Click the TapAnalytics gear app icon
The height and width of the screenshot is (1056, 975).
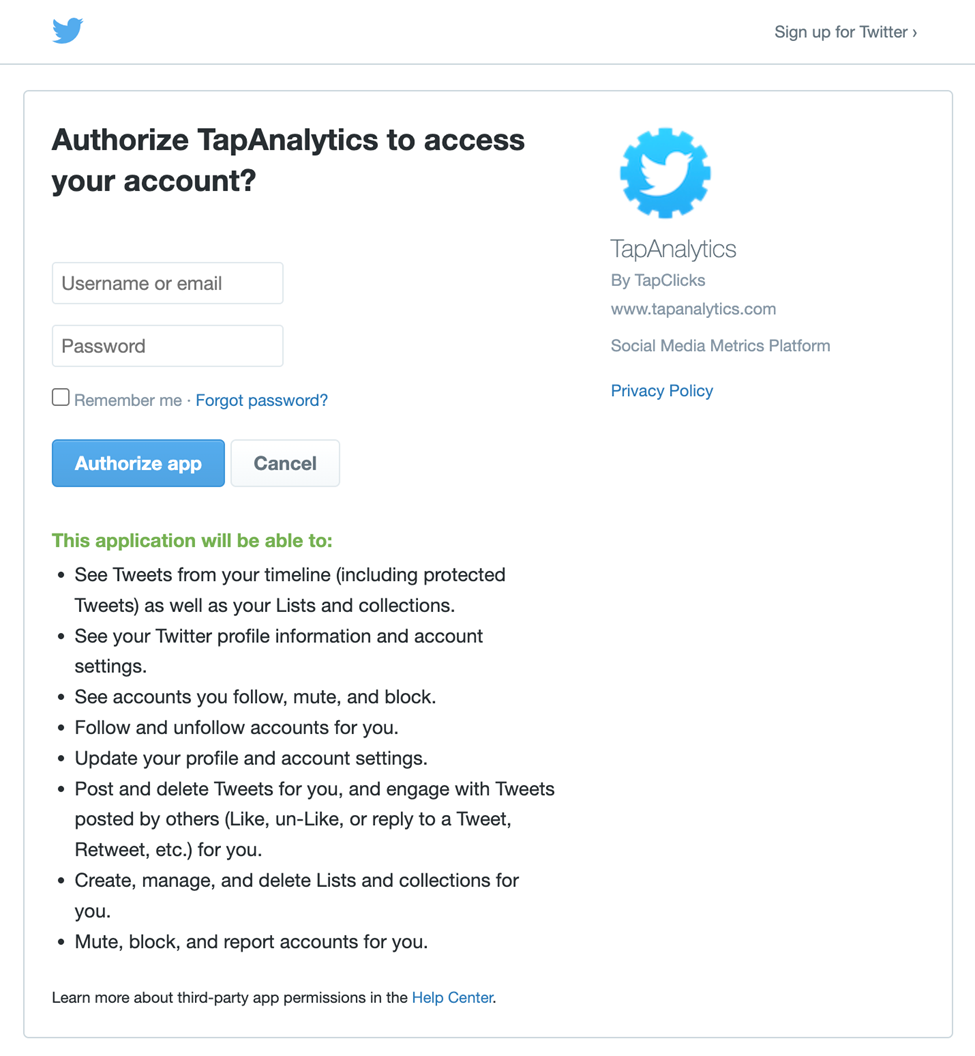pos(665,173)
